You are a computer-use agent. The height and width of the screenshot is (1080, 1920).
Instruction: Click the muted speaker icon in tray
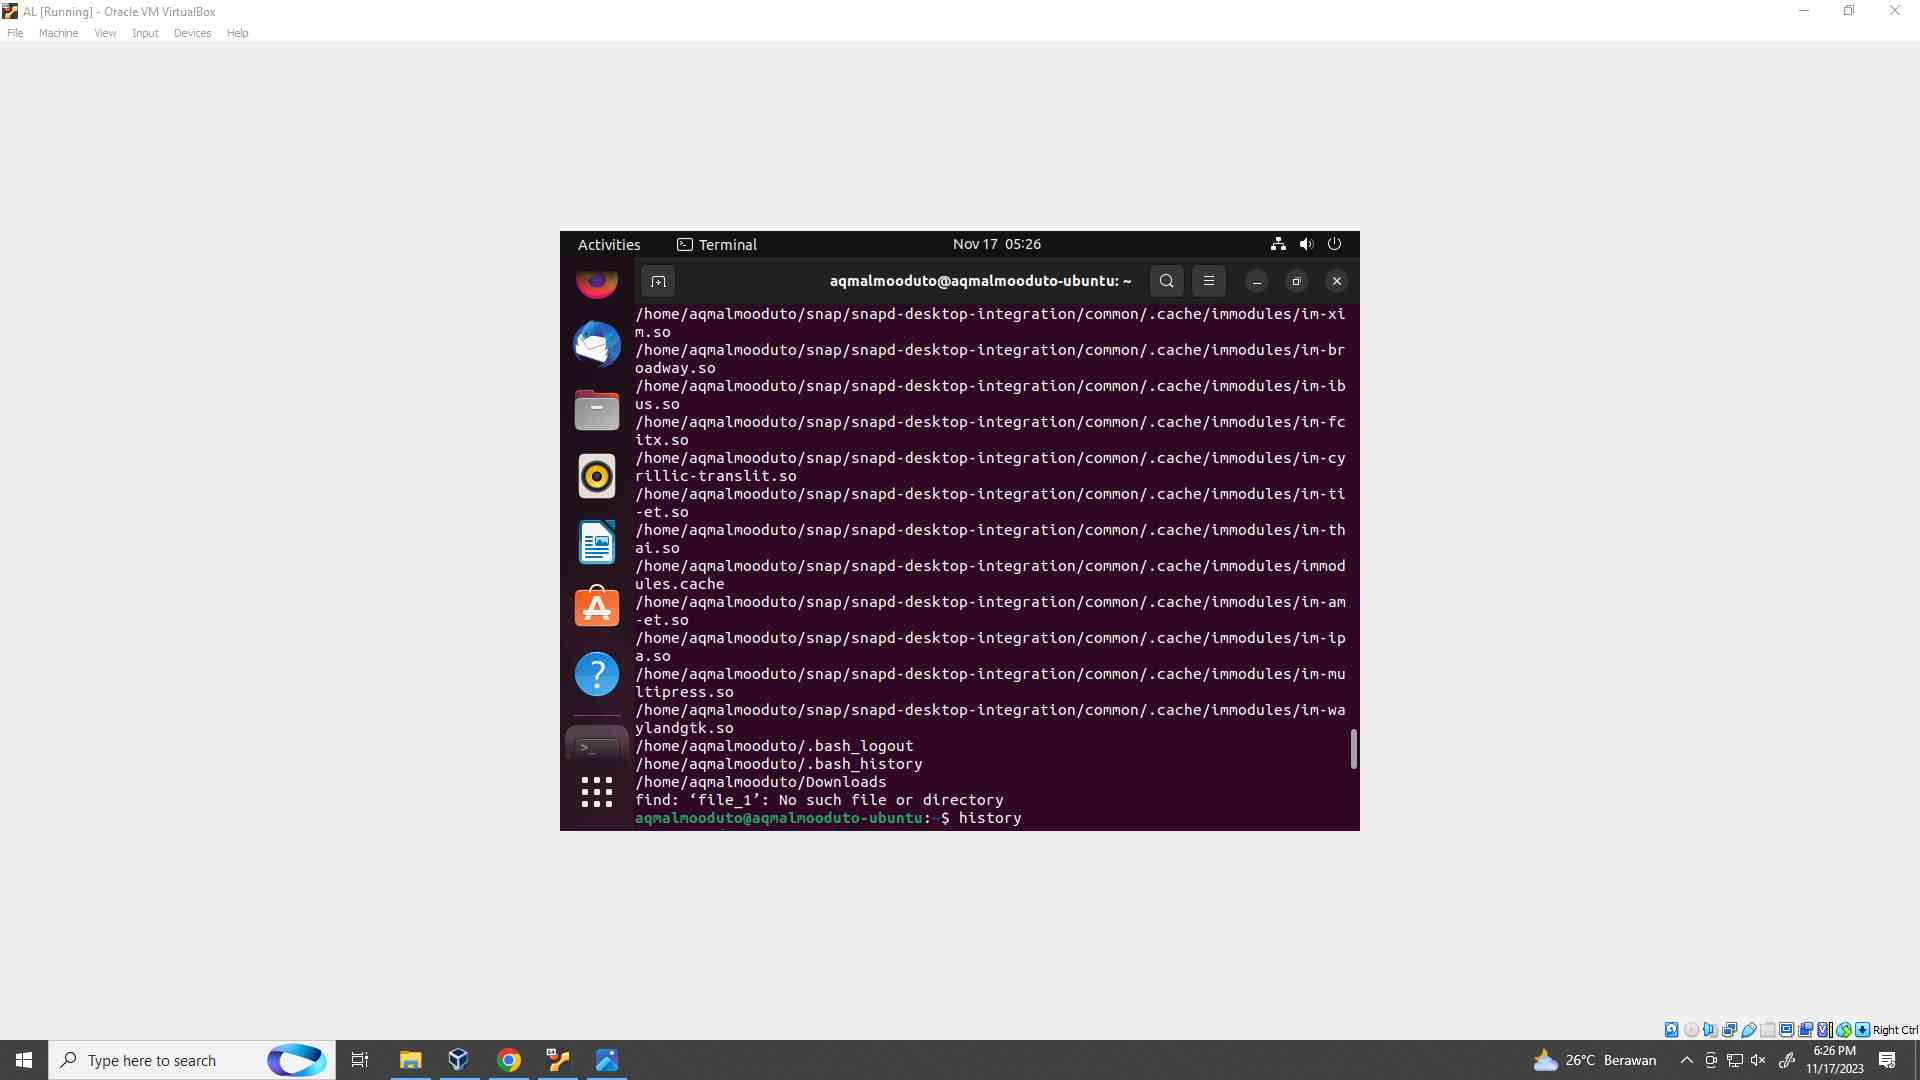click(1758, 1060)
